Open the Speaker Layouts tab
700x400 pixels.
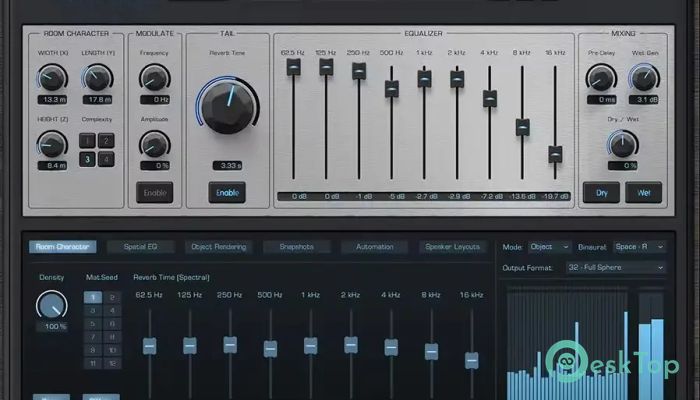click(x=451, y=247)
